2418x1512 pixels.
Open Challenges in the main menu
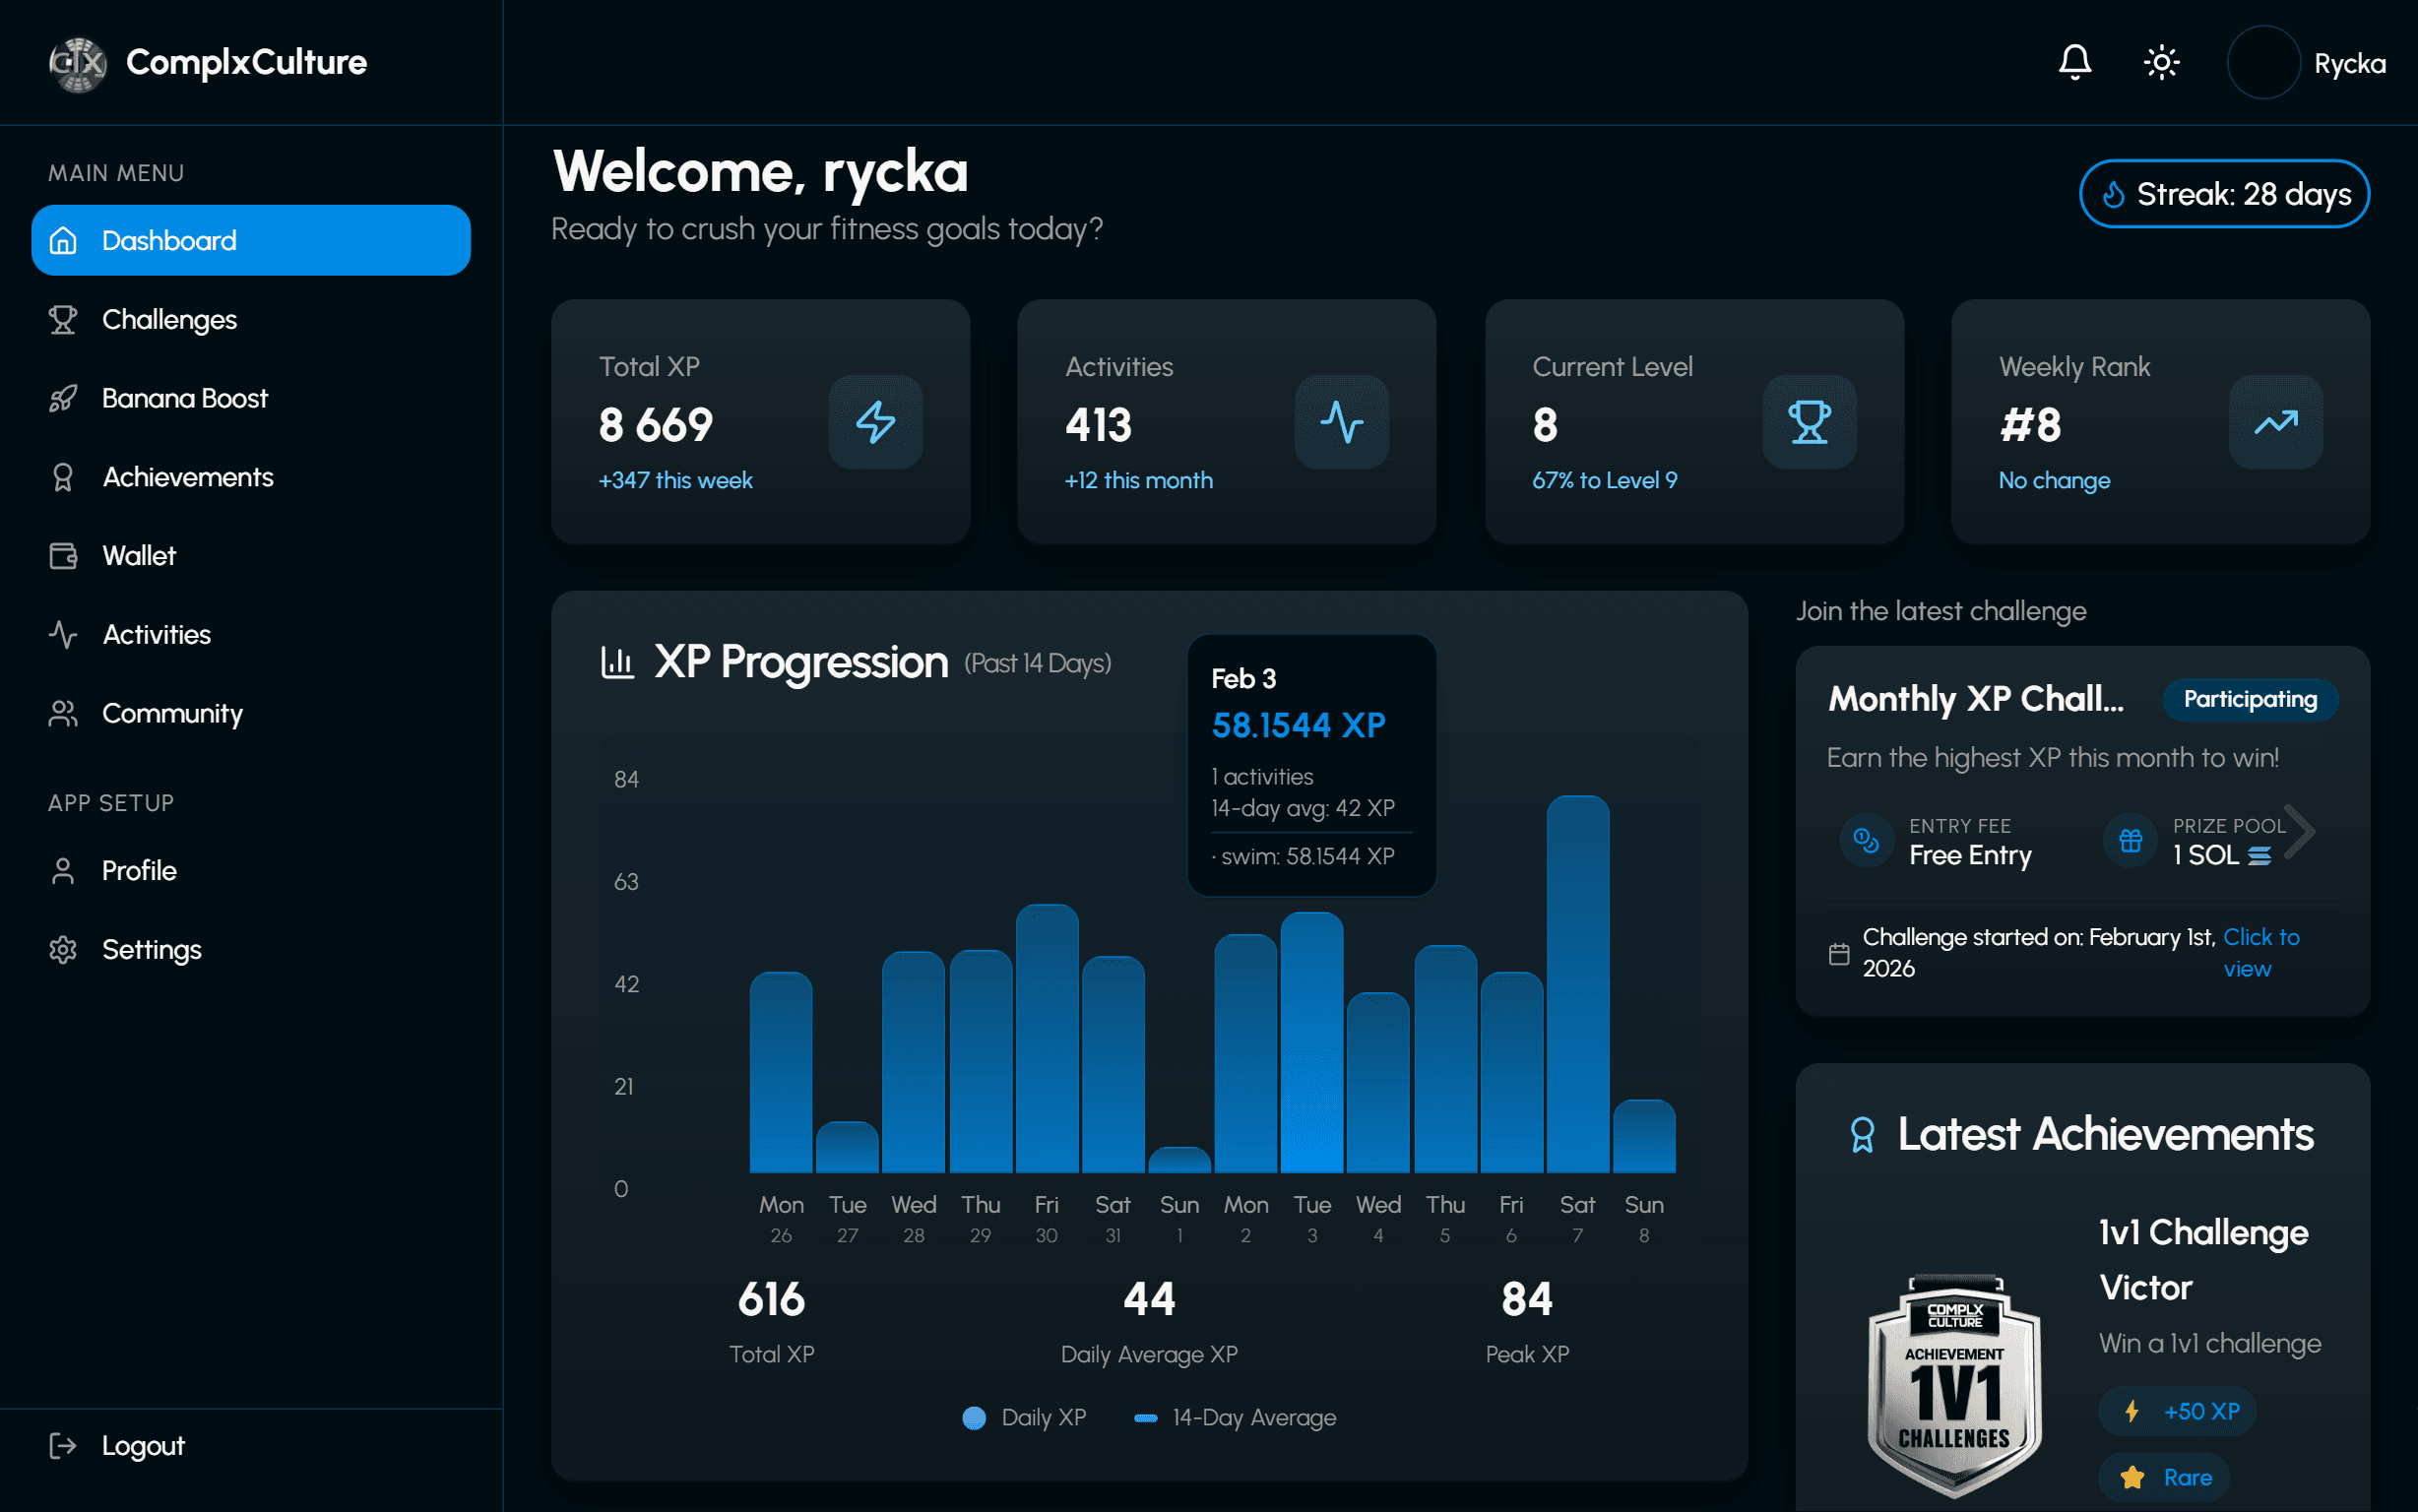pyautogui.click(x=169, y=320)
